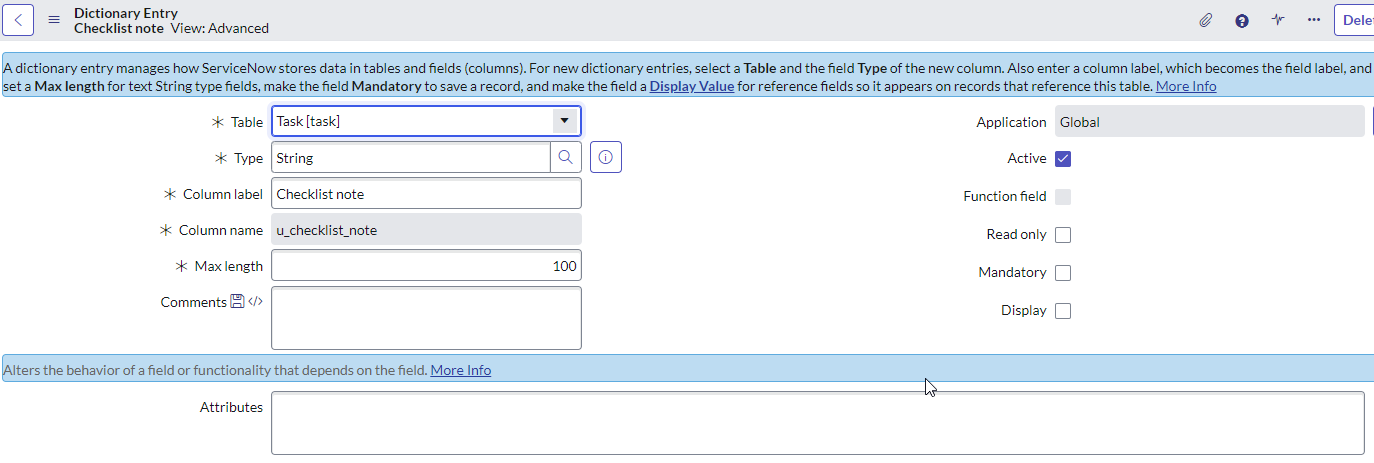The width and height of the screenshot is (1374, 463).
Task: Click the info icon beside Type
Action: (x=605, y=158)
